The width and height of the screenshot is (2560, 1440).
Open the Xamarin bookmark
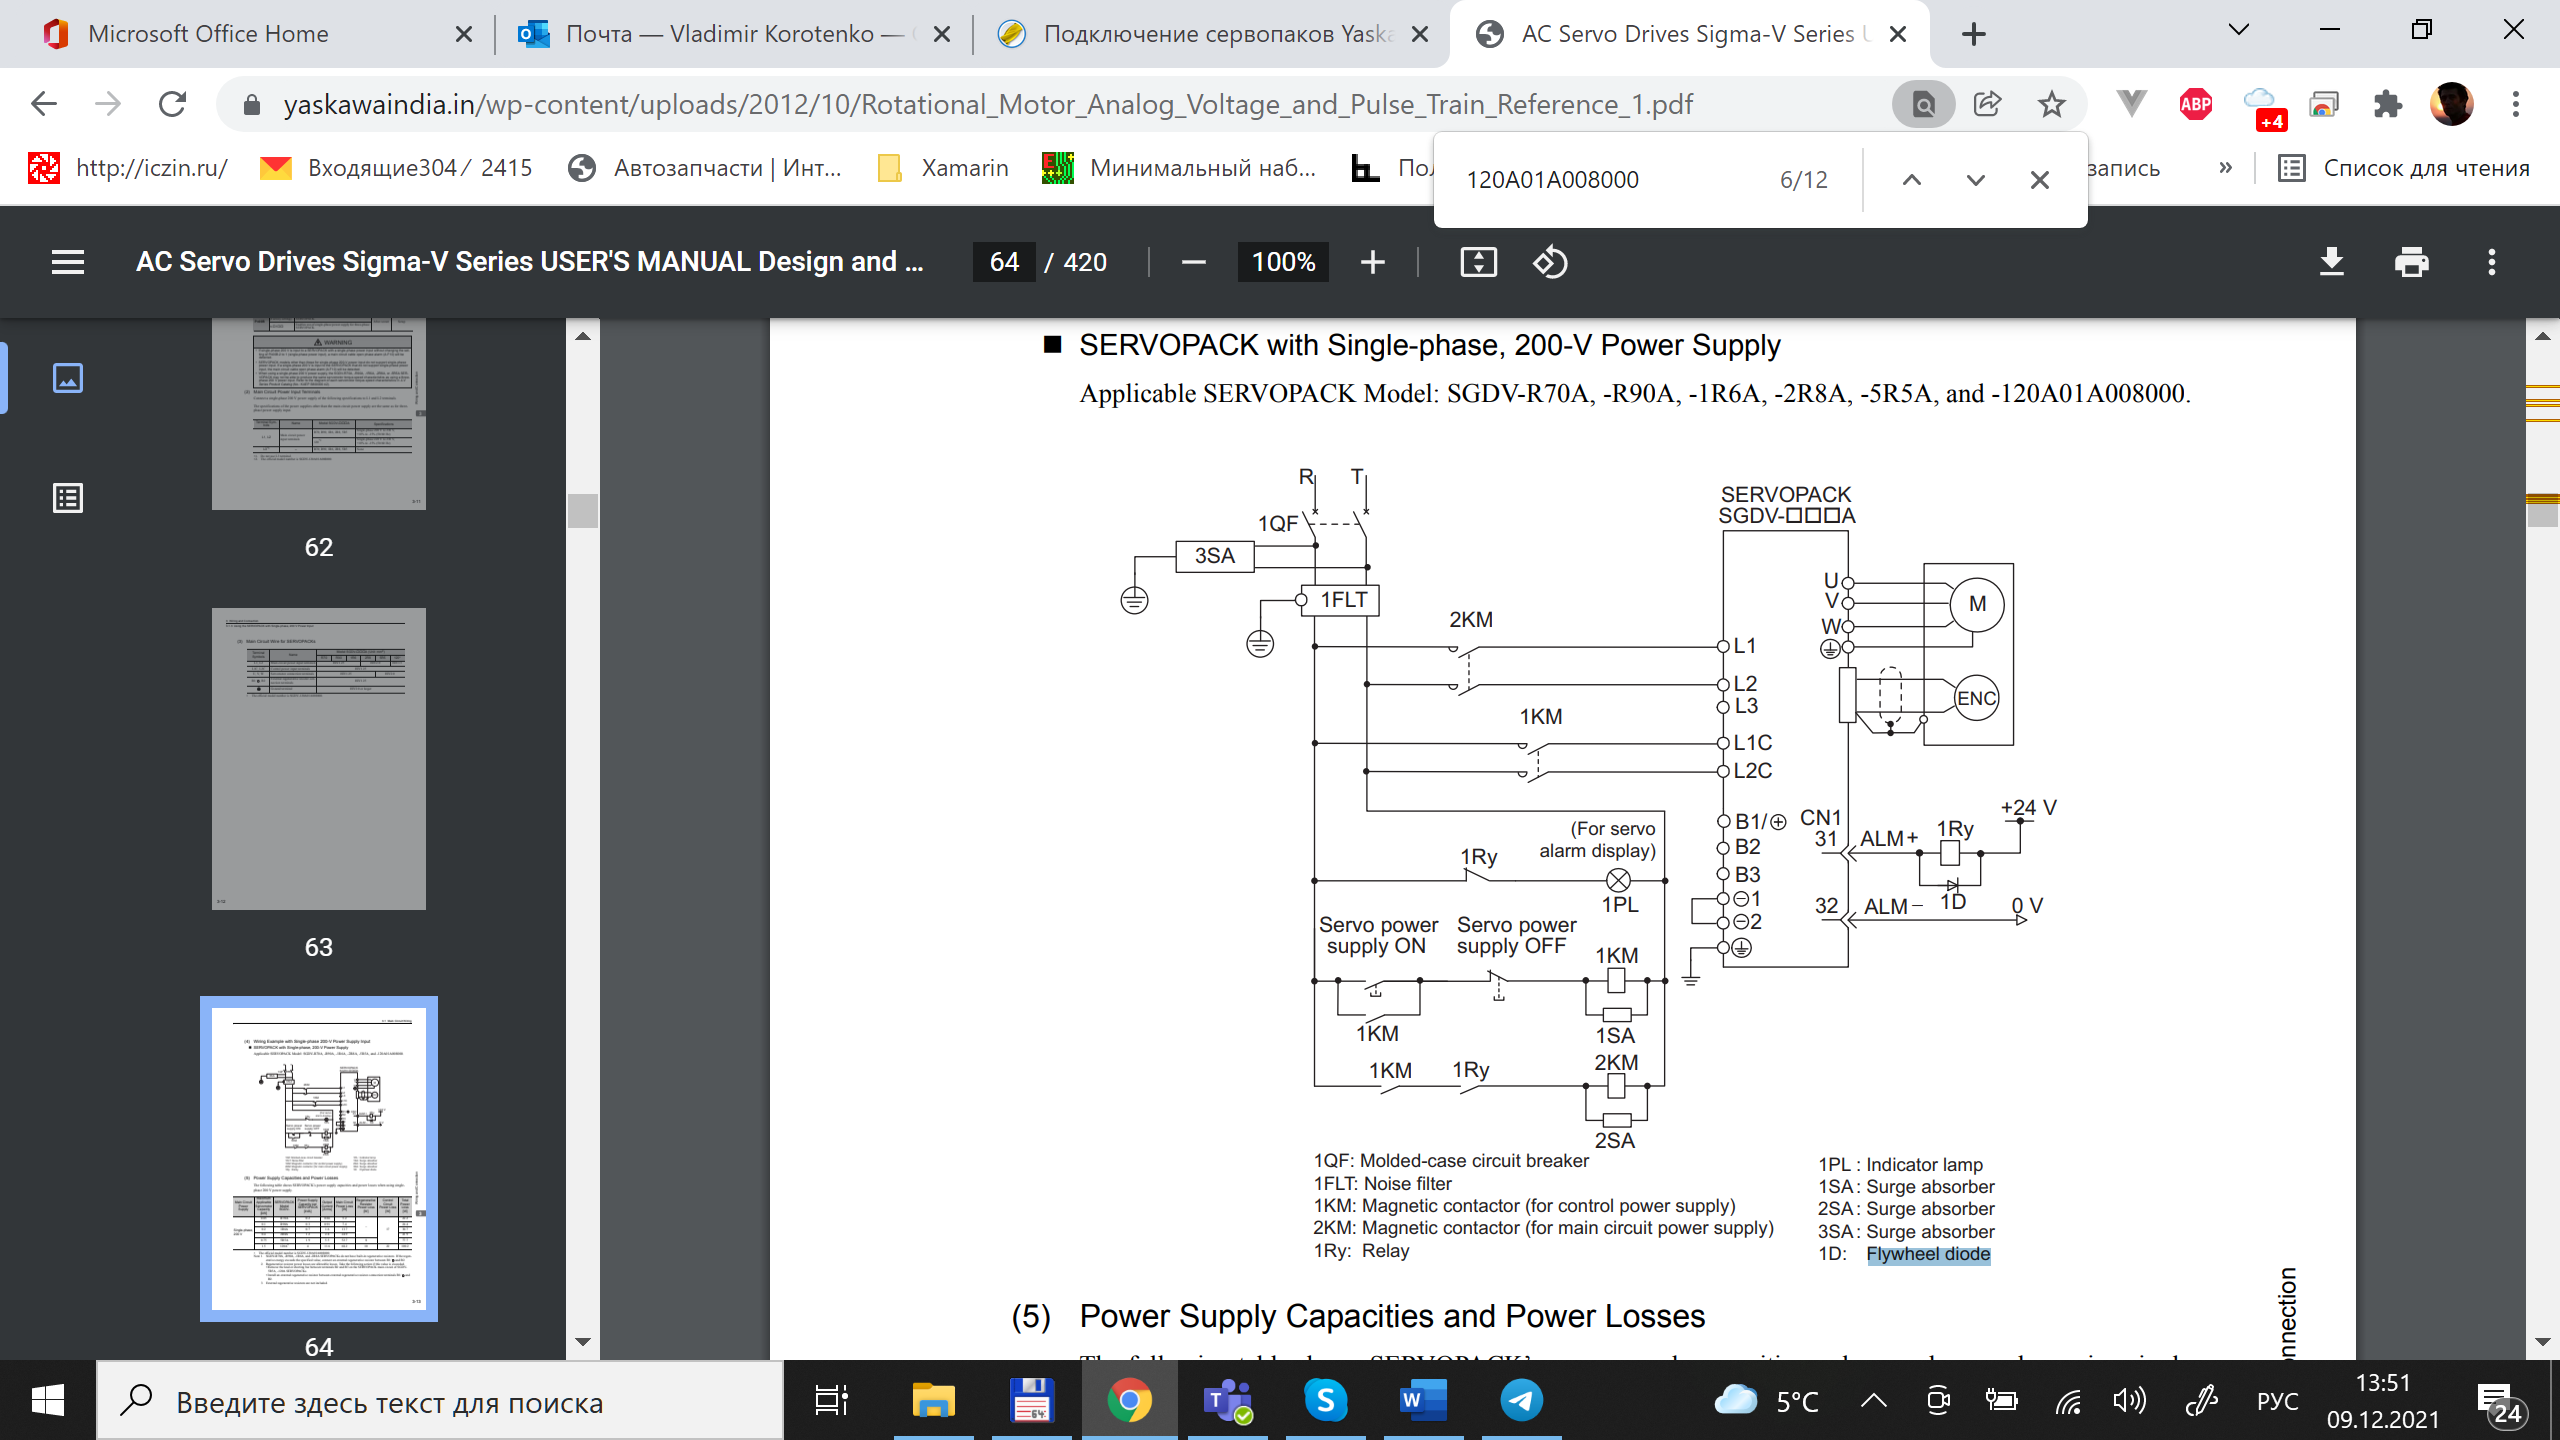pos(943,168)
